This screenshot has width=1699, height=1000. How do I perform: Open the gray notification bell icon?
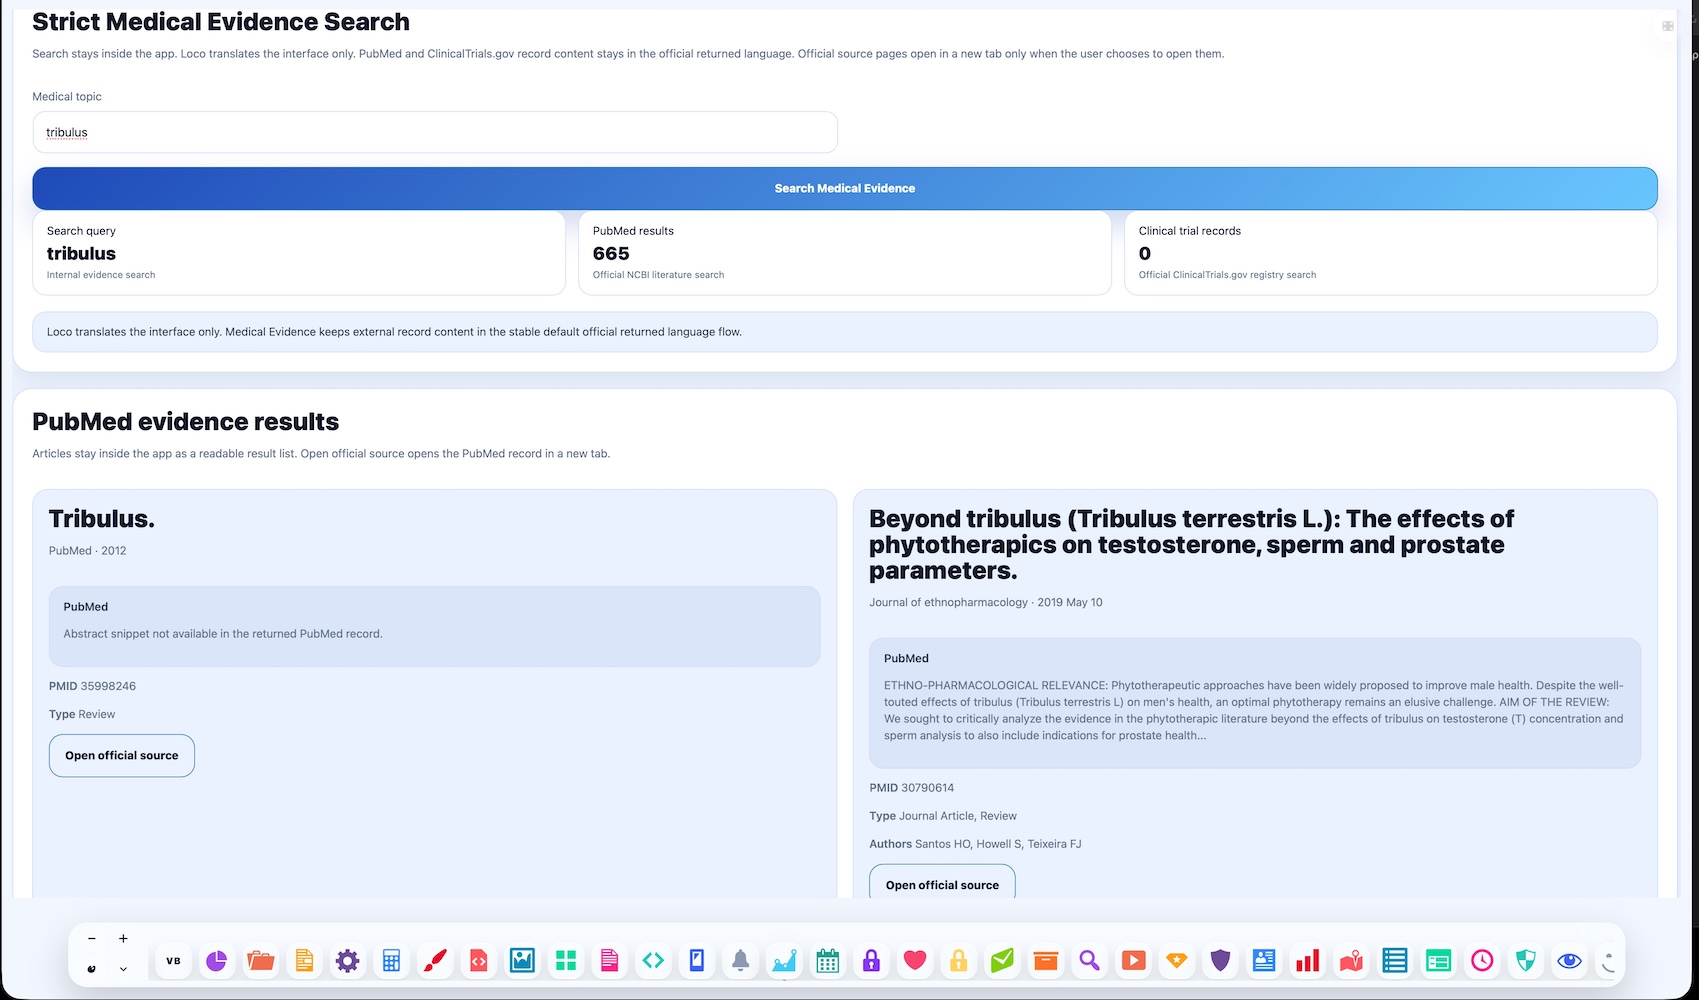click(x=740, y=961)
